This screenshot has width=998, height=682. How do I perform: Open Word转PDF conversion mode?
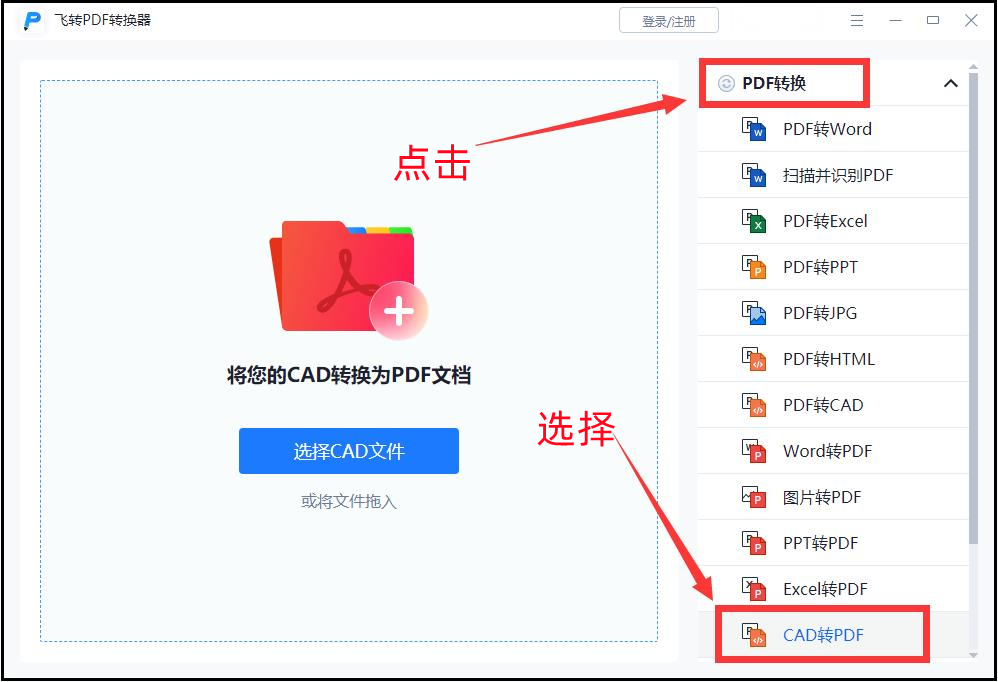(833, 451)
